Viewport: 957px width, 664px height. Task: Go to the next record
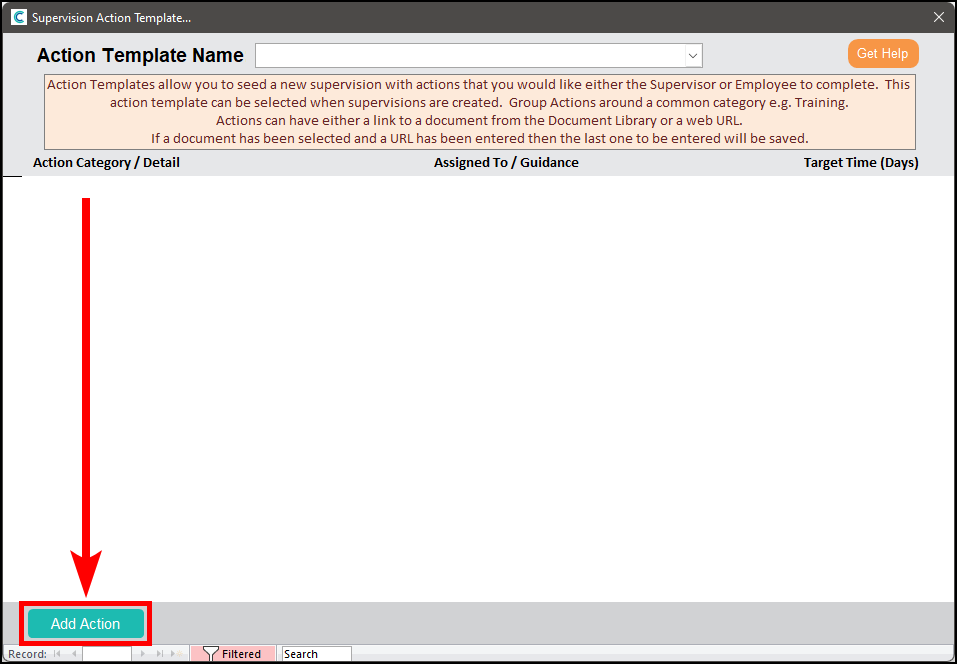pos(142,654)
